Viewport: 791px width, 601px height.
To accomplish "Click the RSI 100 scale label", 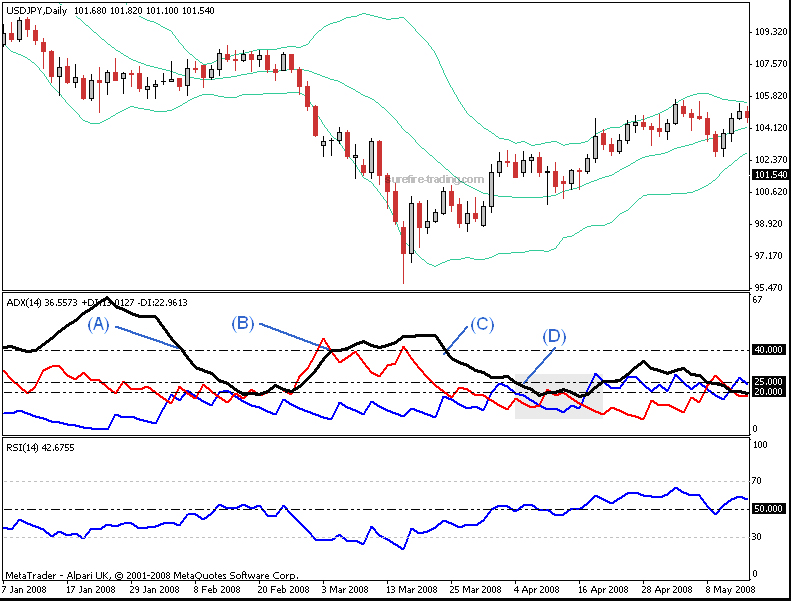I will click(760, 445).
